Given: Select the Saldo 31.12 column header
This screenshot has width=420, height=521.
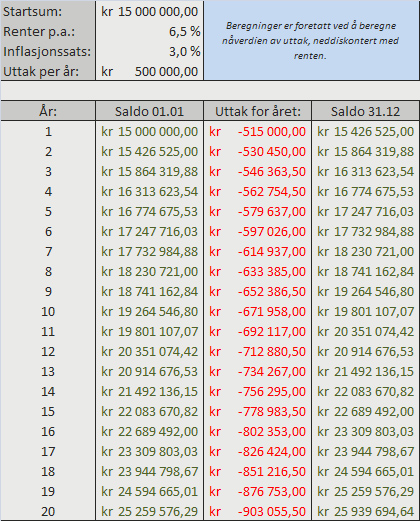Looking at the screenshot, I should point(365,111).
